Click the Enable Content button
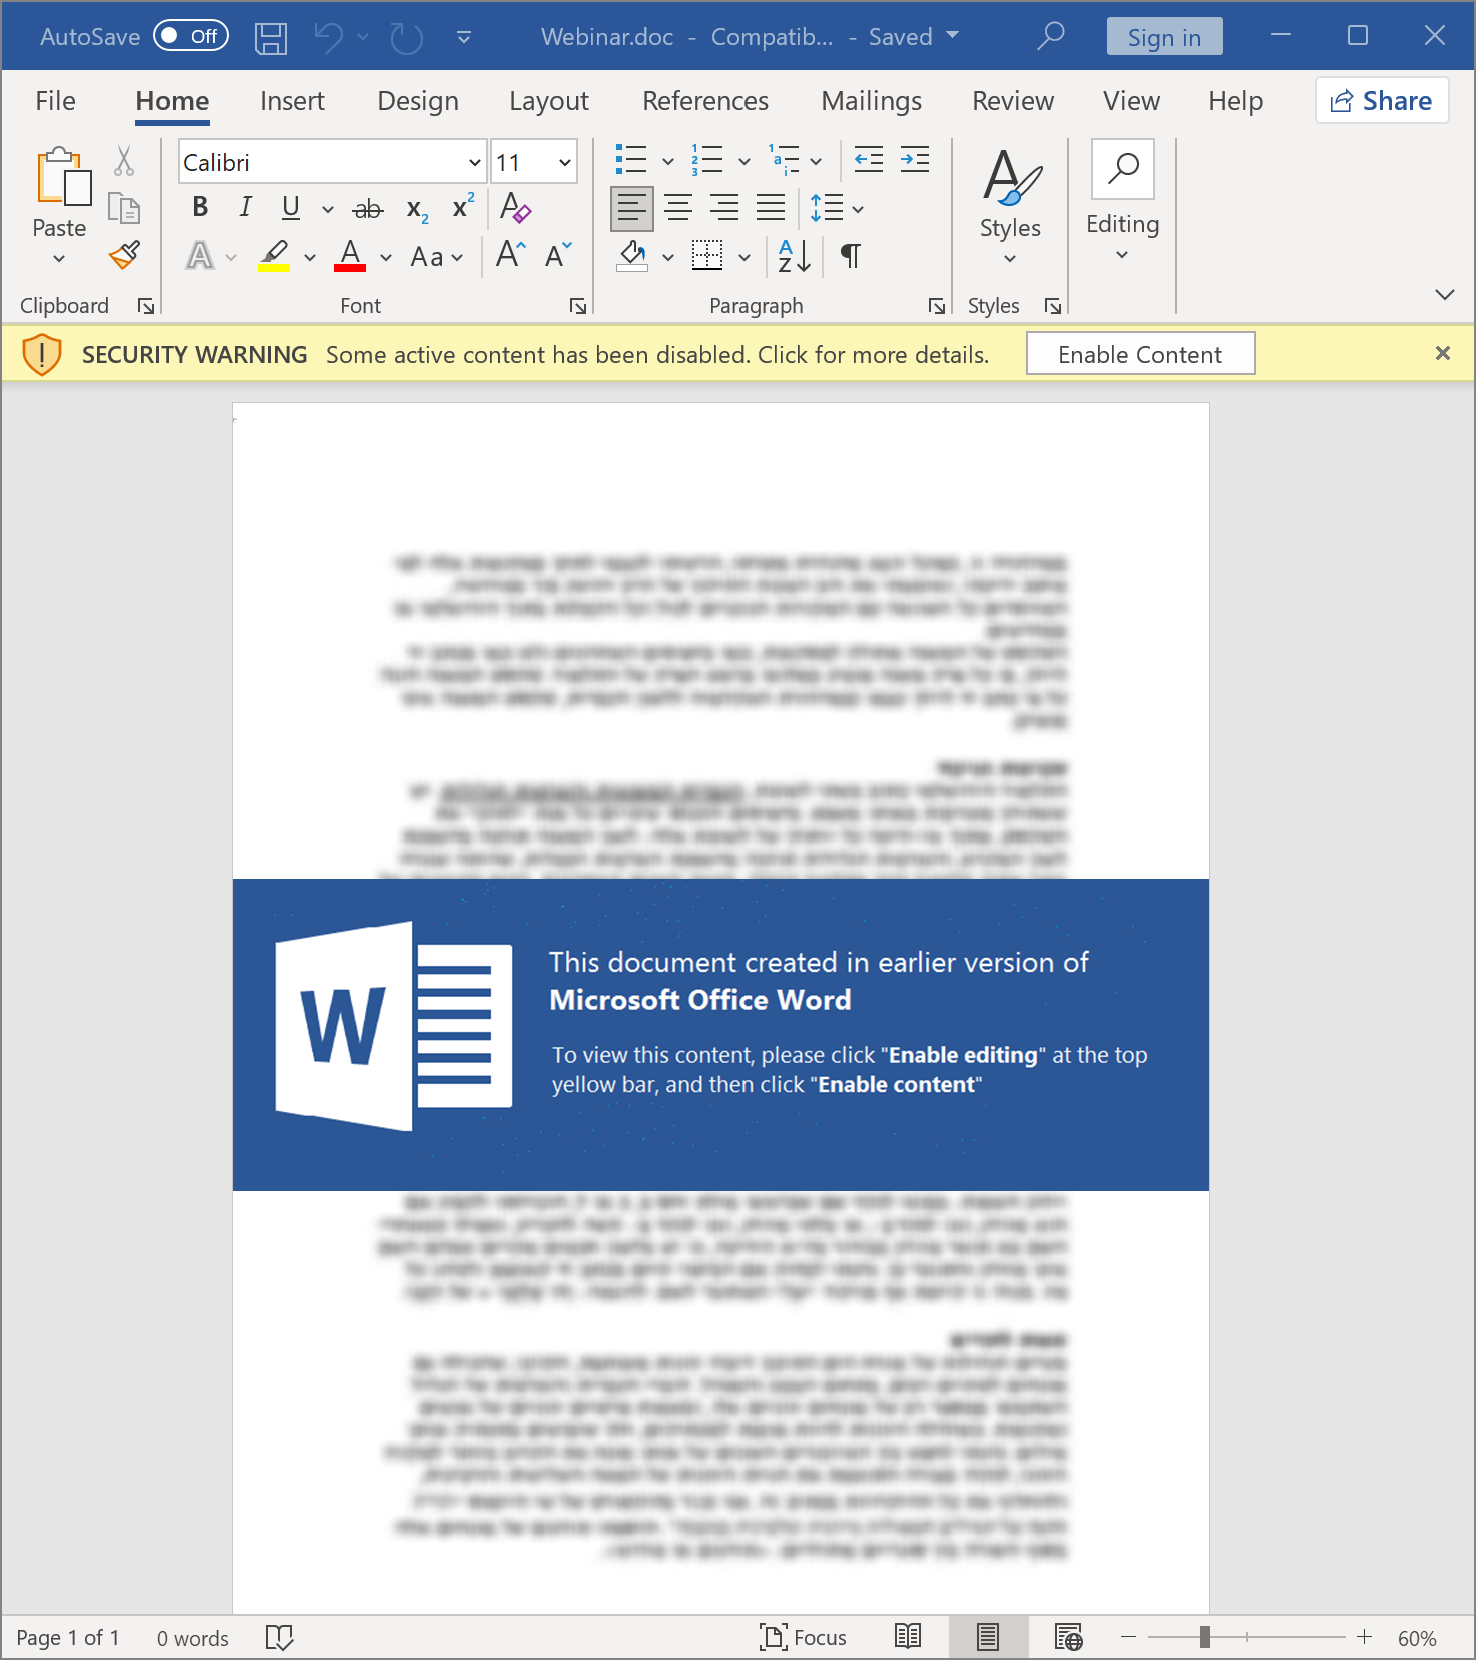Image resolution: width=1476 pixels, height=1660 pixels. tap(1140, 354)
